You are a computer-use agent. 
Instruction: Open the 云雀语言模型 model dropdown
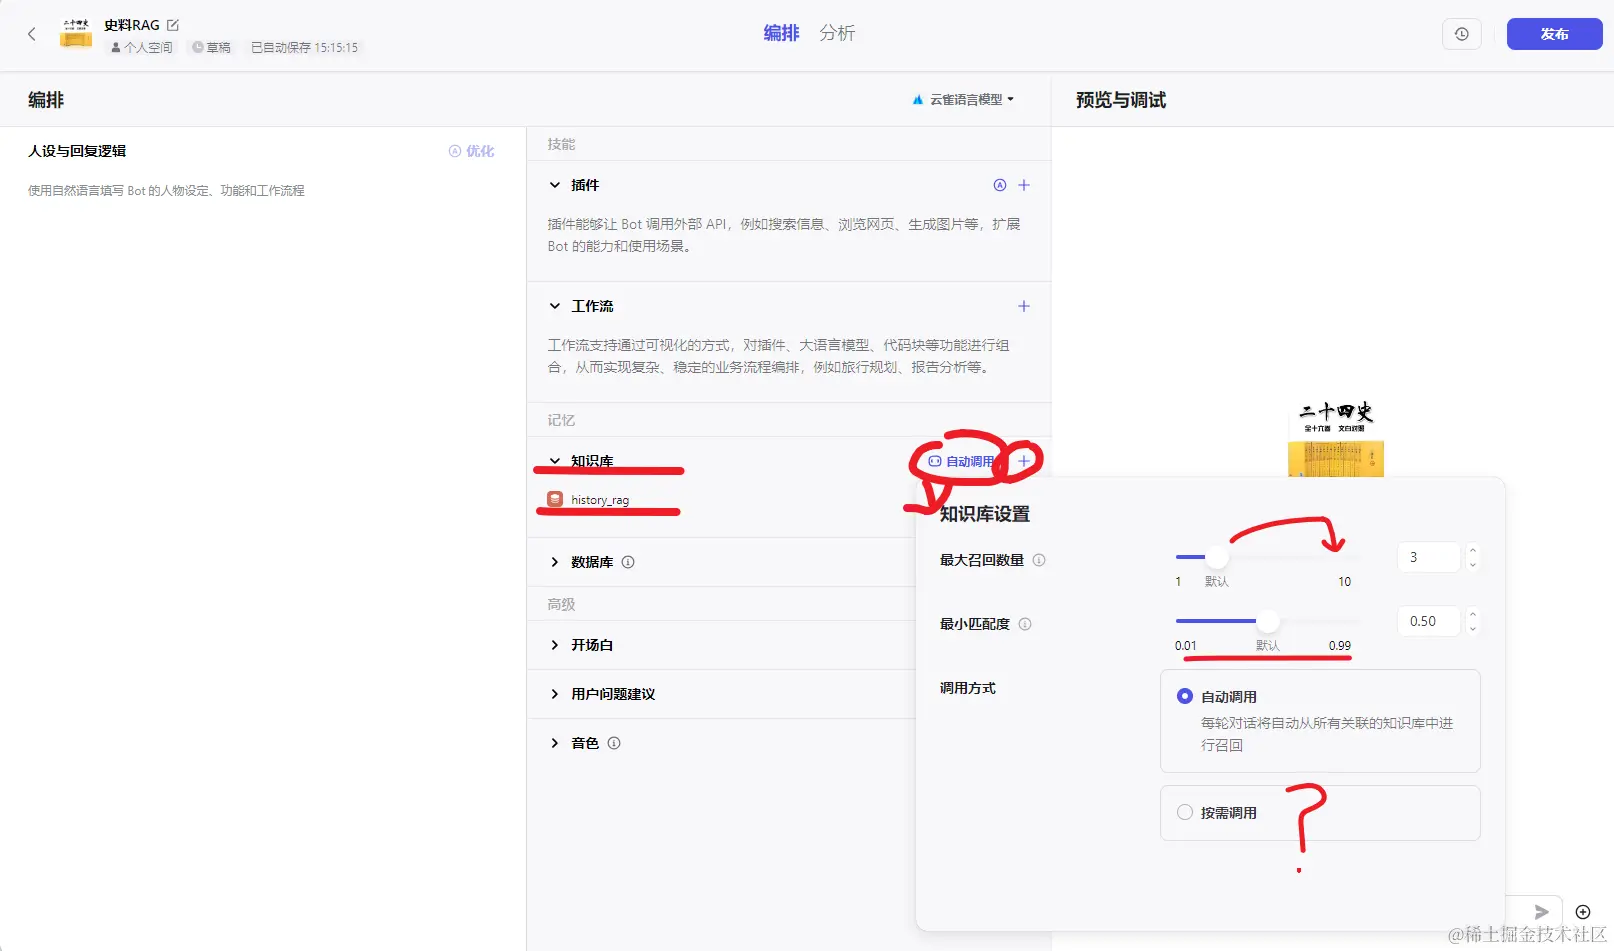(963, 99)
